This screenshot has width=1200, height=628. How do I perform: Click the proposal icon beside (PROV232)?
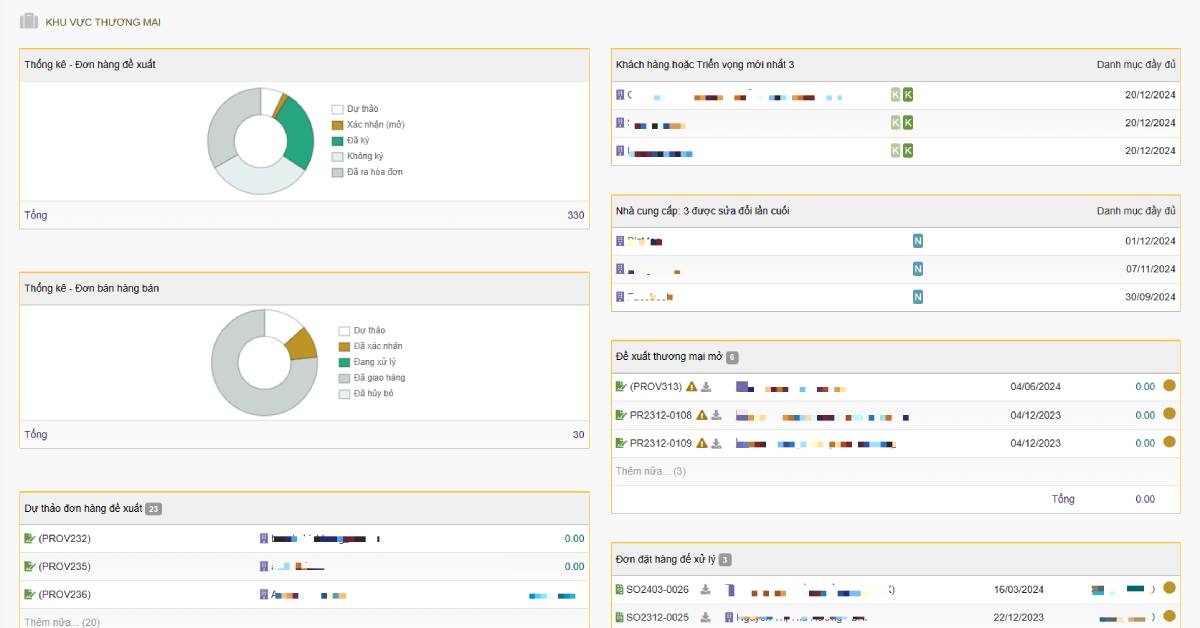[30, 538]
